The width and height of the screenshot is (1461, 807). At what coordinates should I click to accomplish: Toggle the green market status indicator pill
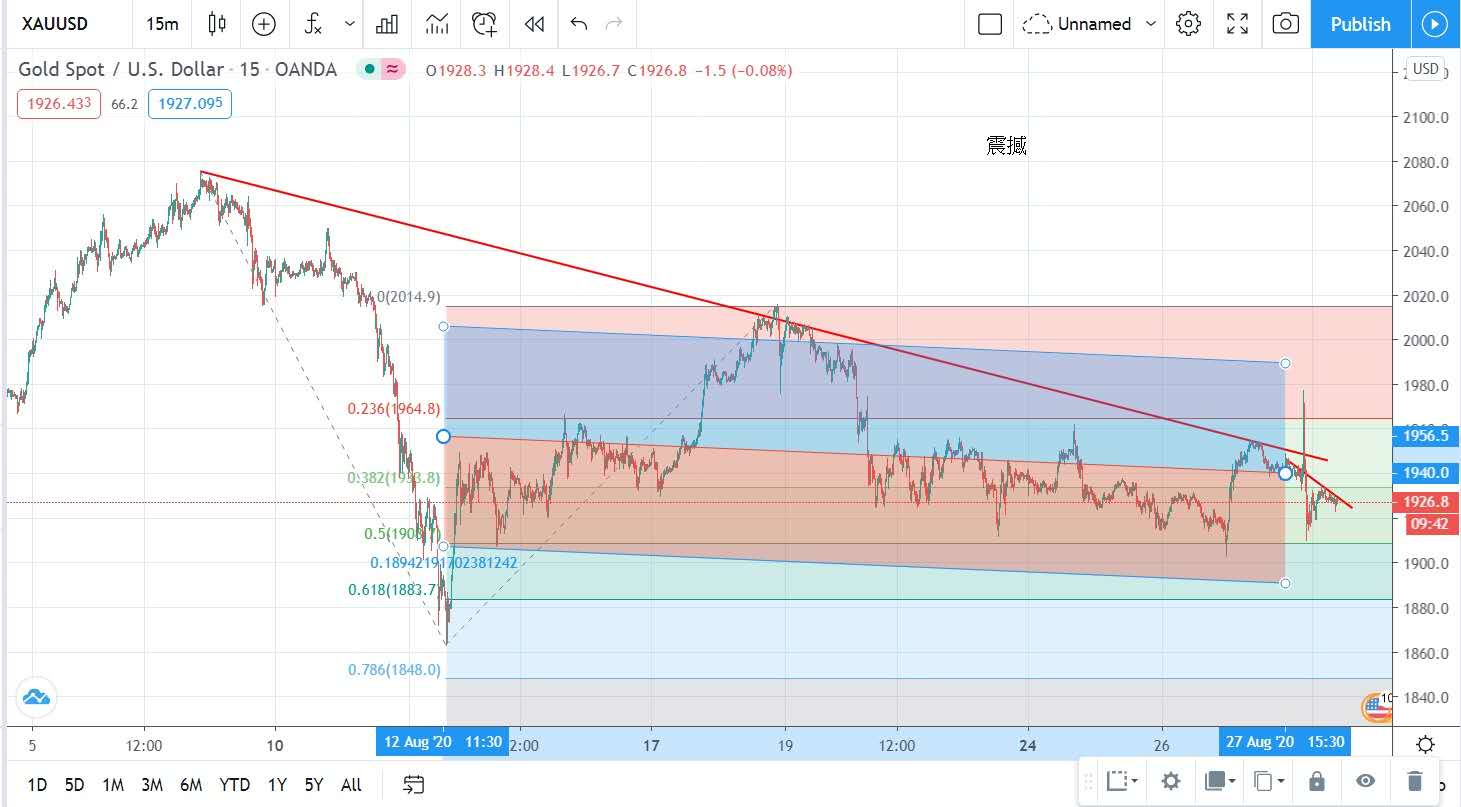[x=369, y=70]
